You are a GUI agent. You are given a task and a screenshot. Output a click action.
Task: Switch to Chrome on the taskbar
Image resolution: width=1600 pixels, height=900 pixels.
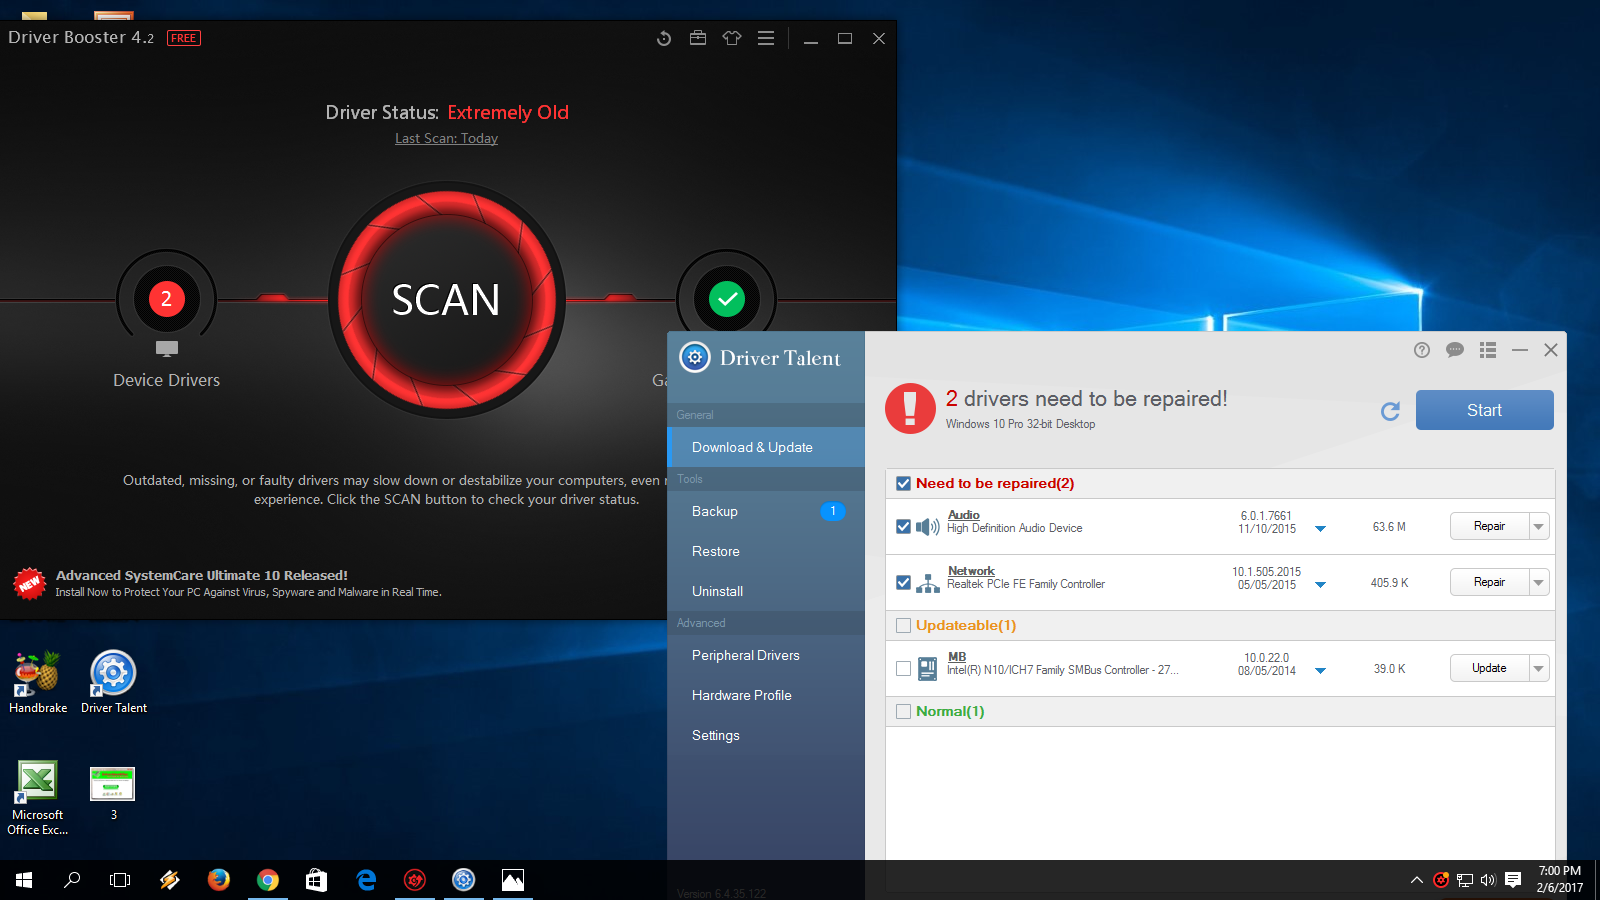coord(267,880)
